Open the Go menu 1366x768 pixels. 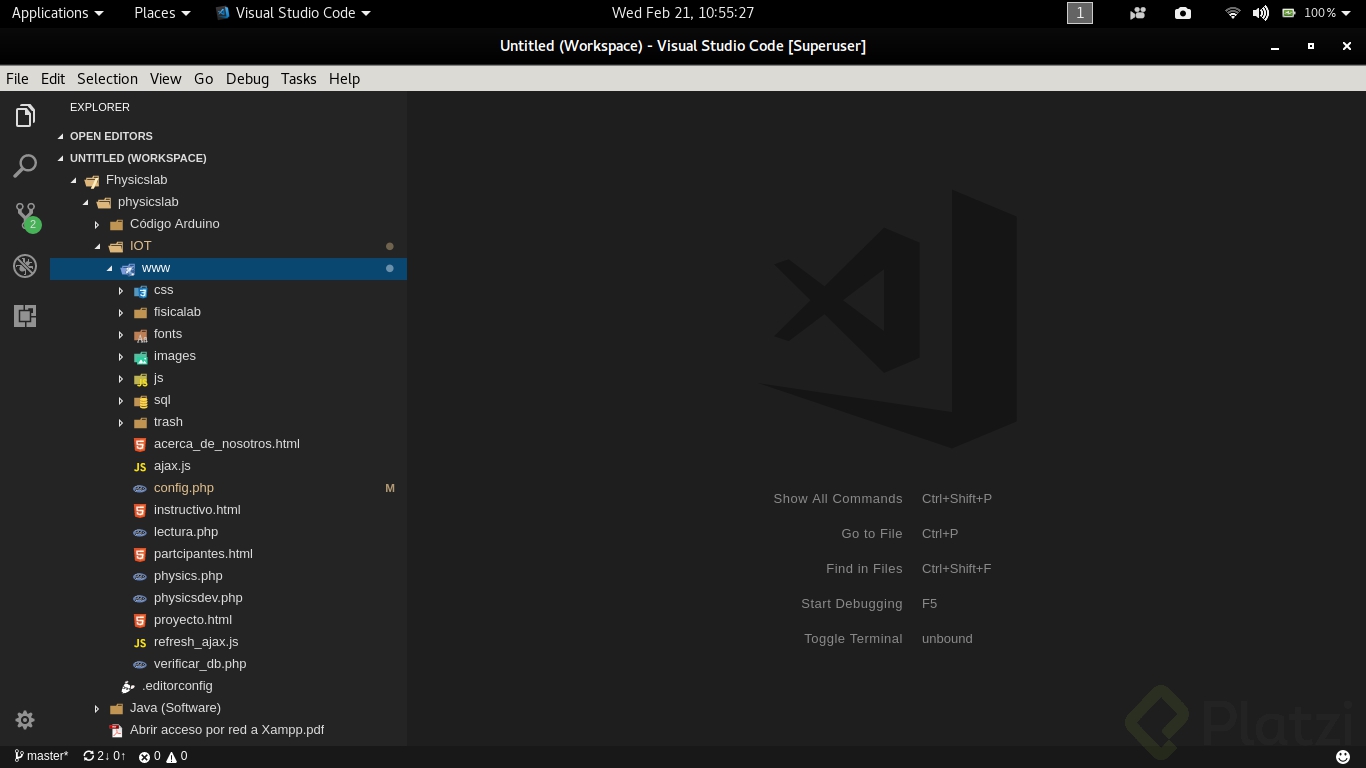coord(204,79)
